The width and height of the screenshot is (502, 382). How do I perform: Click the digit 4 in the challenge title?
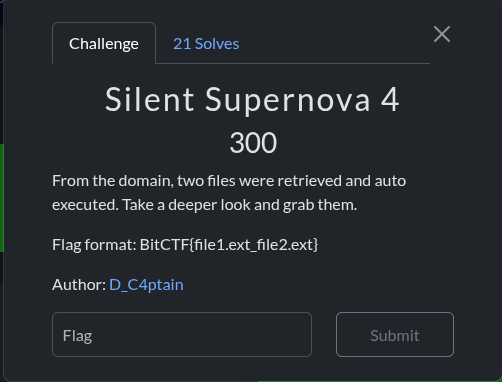coord(390,100)
